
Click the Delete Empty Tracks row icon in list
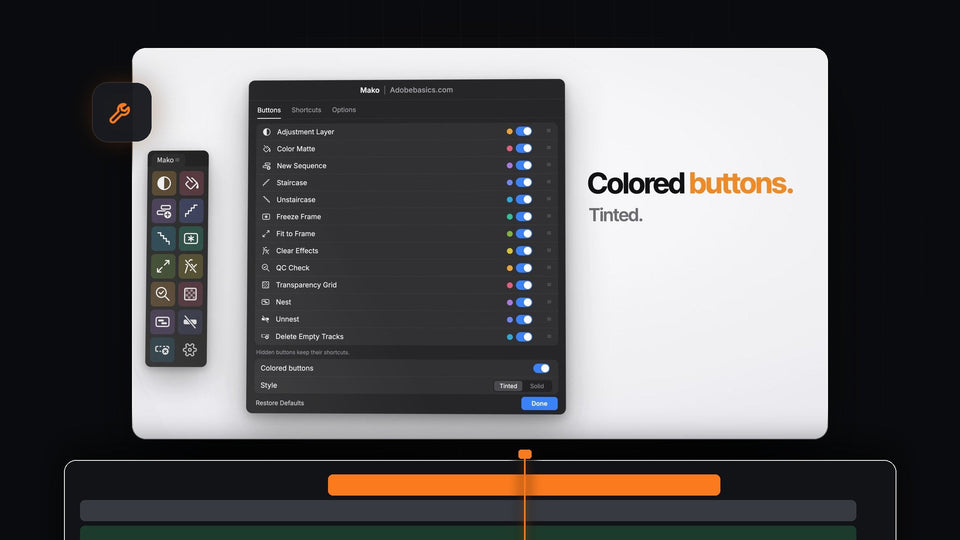point(265,337)
